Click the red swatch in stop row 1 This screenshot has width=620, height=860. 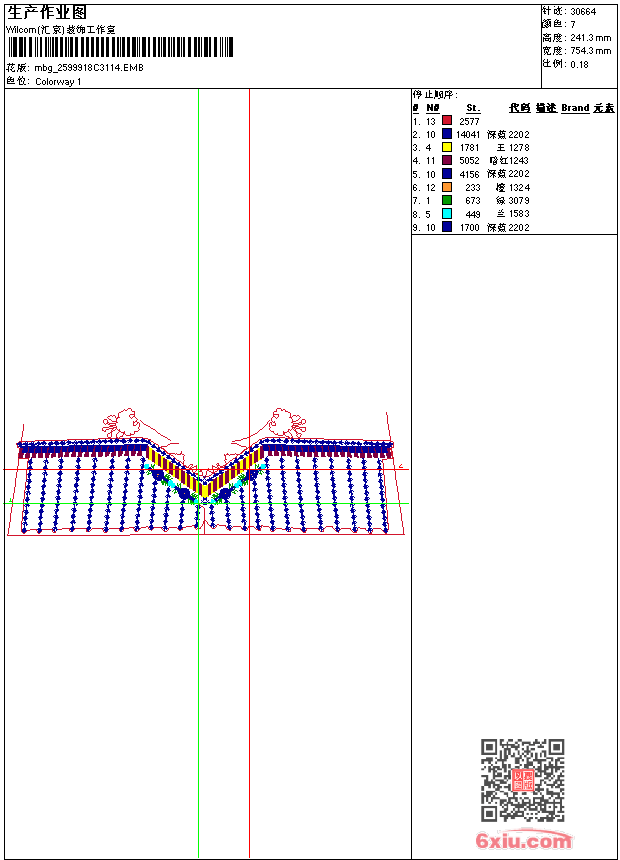pos(447,121)
